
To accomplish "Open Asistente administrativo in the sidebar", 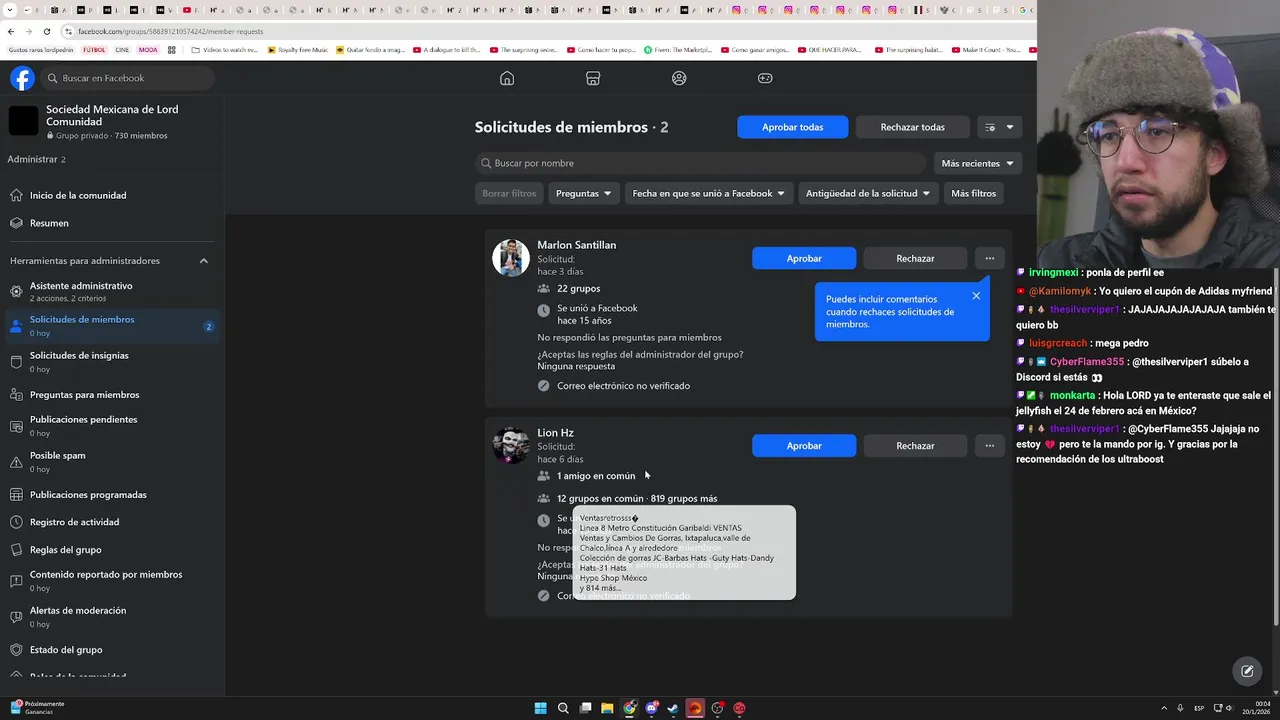I will [x=112, y=291].
